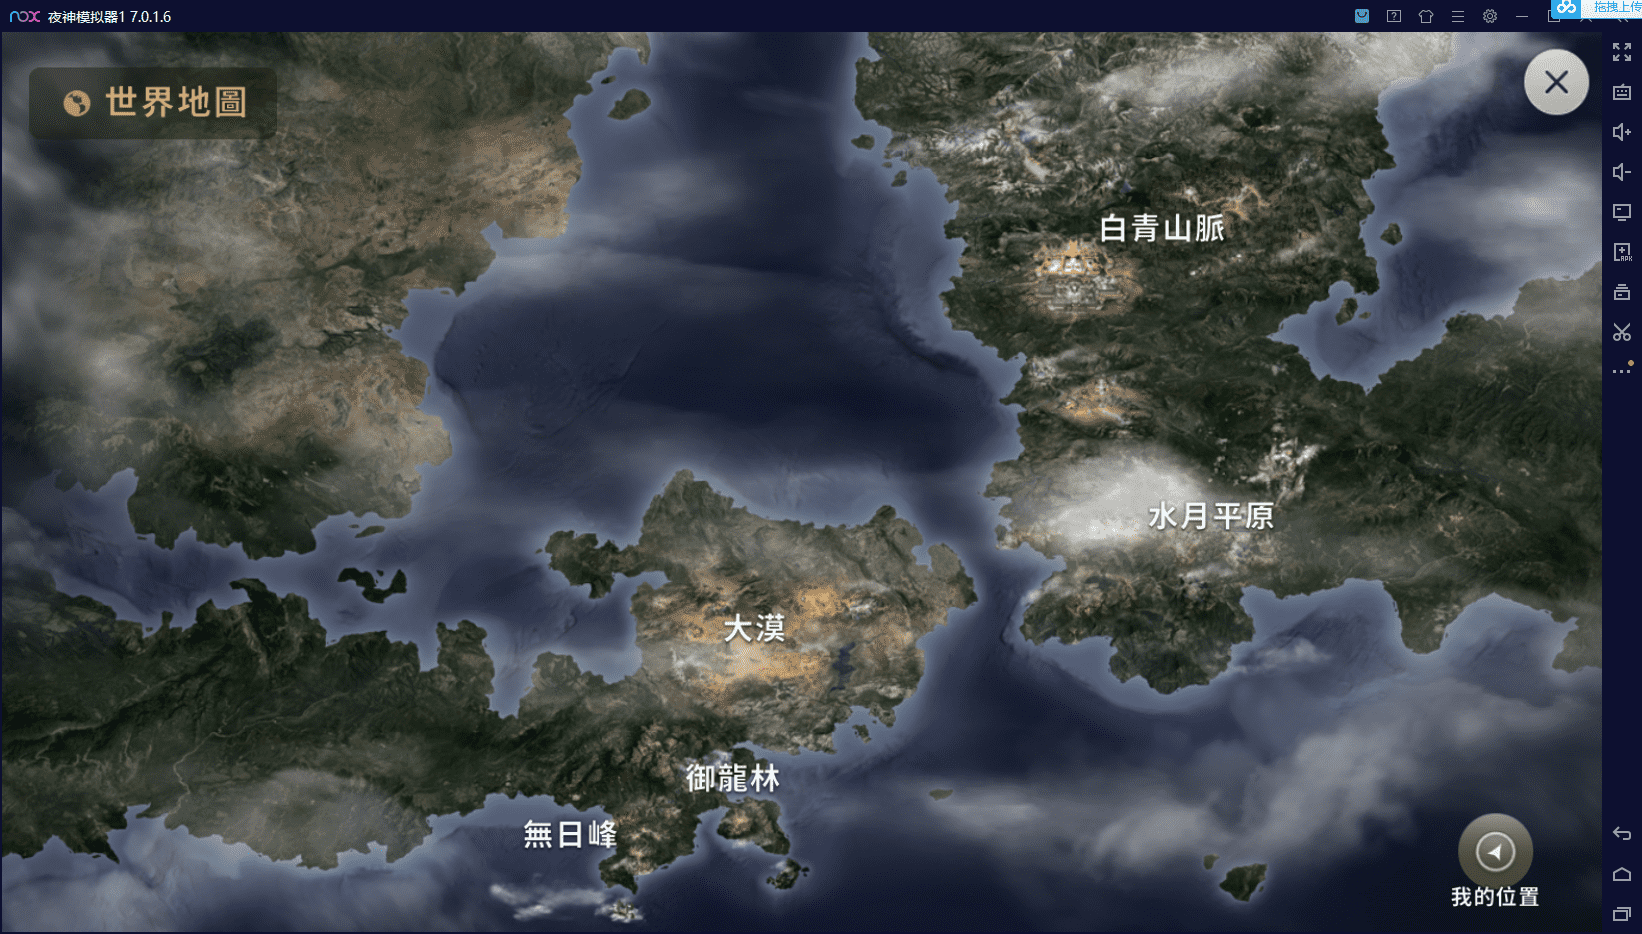Close the world map with X button
This screenshot has width=1642, height=934.
click(x=1556, y=82)
